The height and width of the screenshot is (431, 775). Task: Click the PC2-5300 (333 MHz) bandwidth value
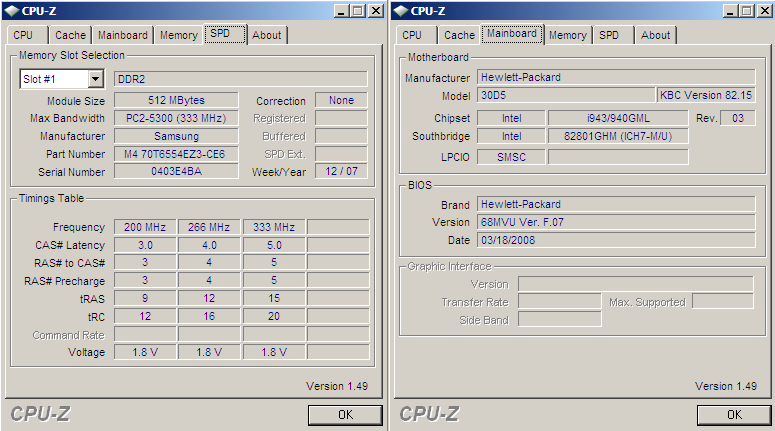(176, 118)
